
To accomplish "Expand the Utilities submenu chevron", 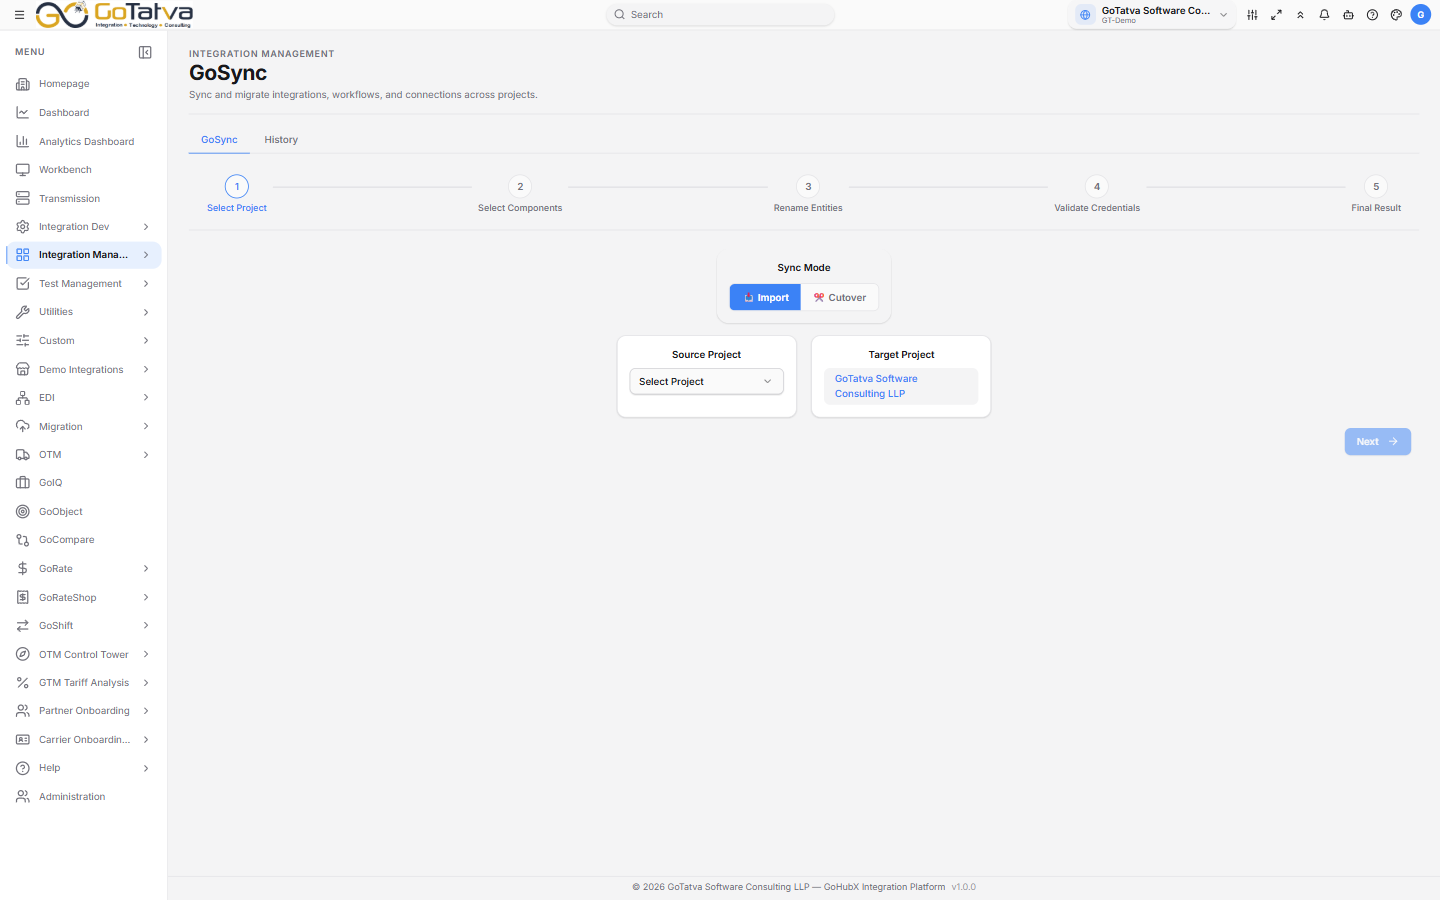I will 146,312.
